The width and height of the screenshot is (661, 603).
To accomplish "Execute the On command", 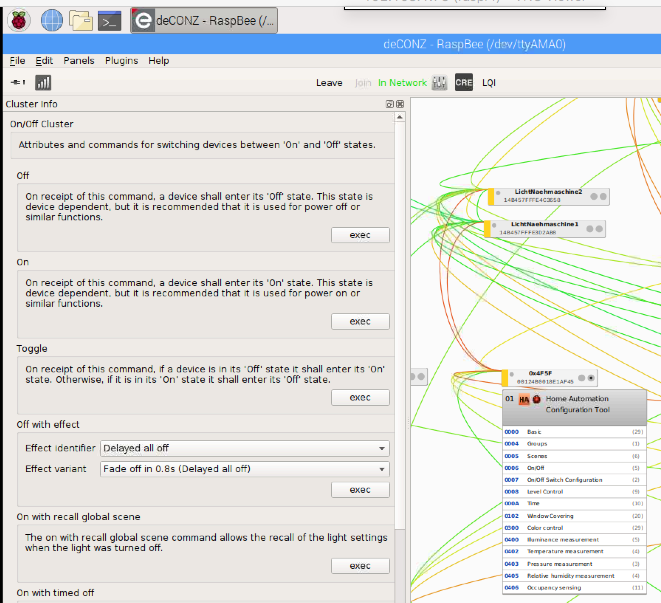I will [360, 321].
